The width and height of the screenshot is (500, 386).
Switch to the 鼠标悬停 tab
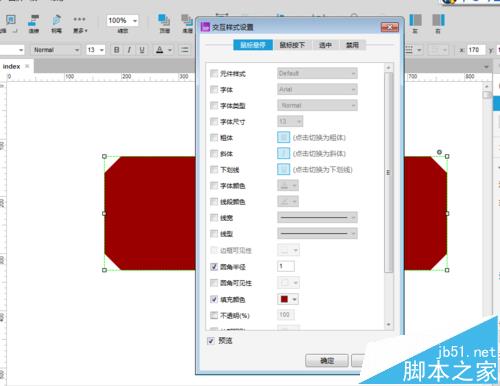(x=253, y=45)
